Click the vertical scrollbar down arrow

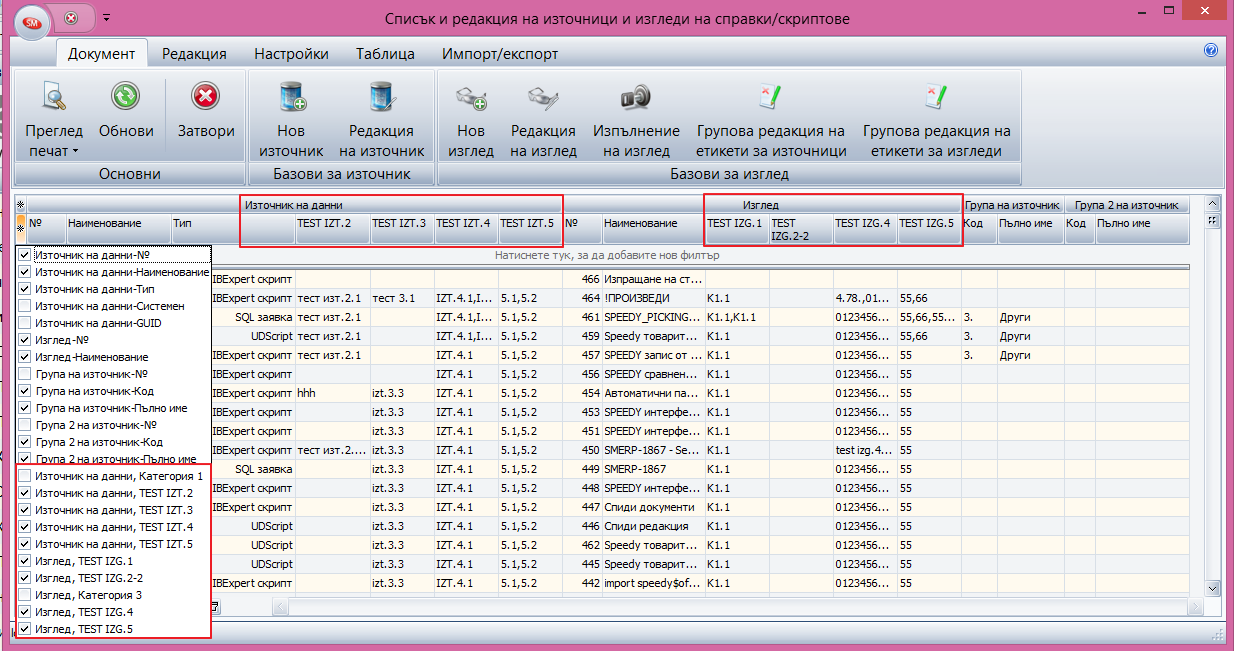click(x=1212, y=589)
